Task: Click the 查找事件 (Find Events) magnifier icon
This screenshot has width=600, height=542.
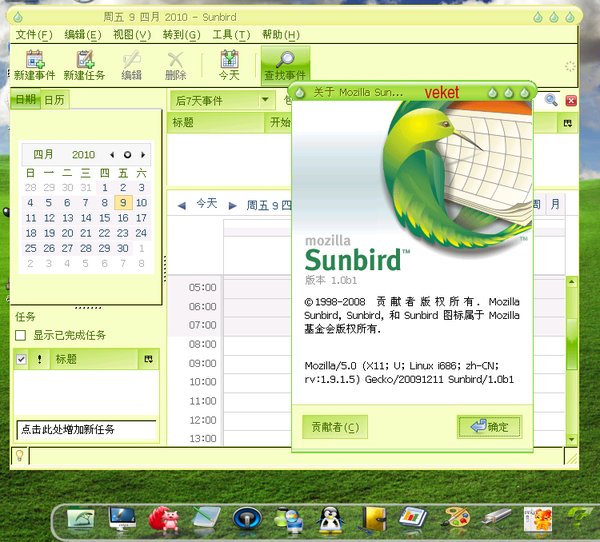Action: 285,61
